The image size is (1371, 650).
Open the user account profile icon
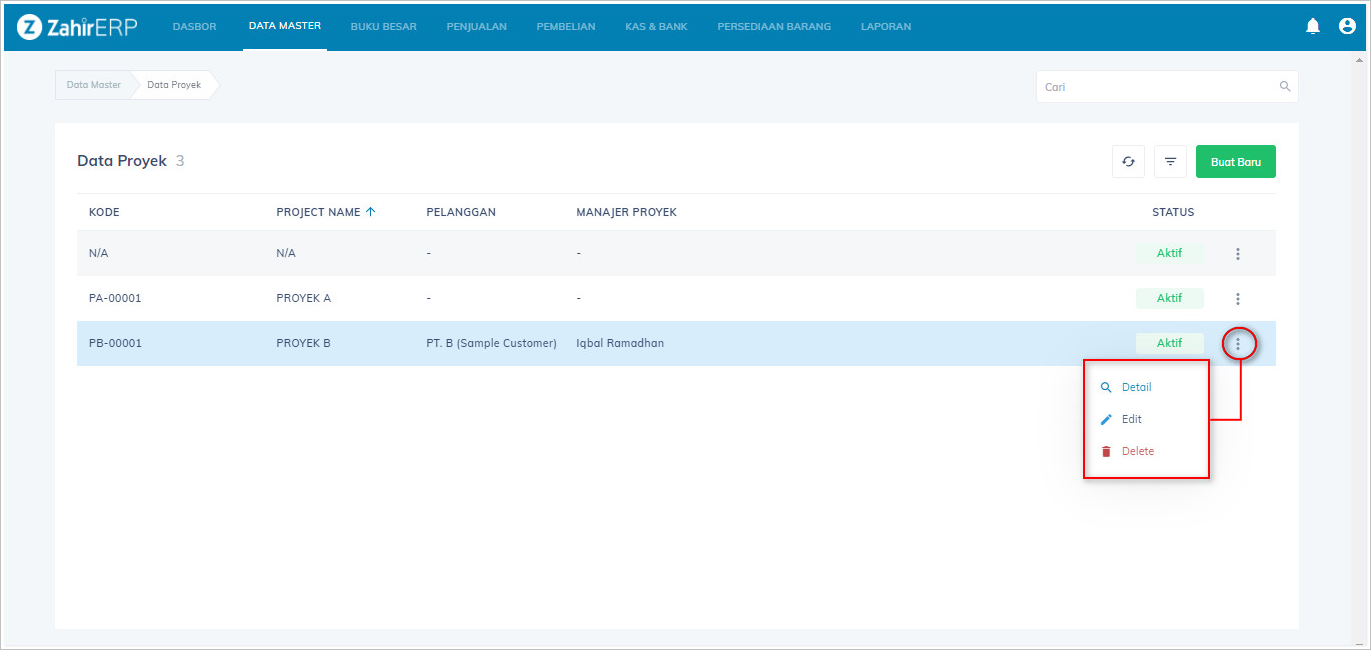click(1347, 27)
